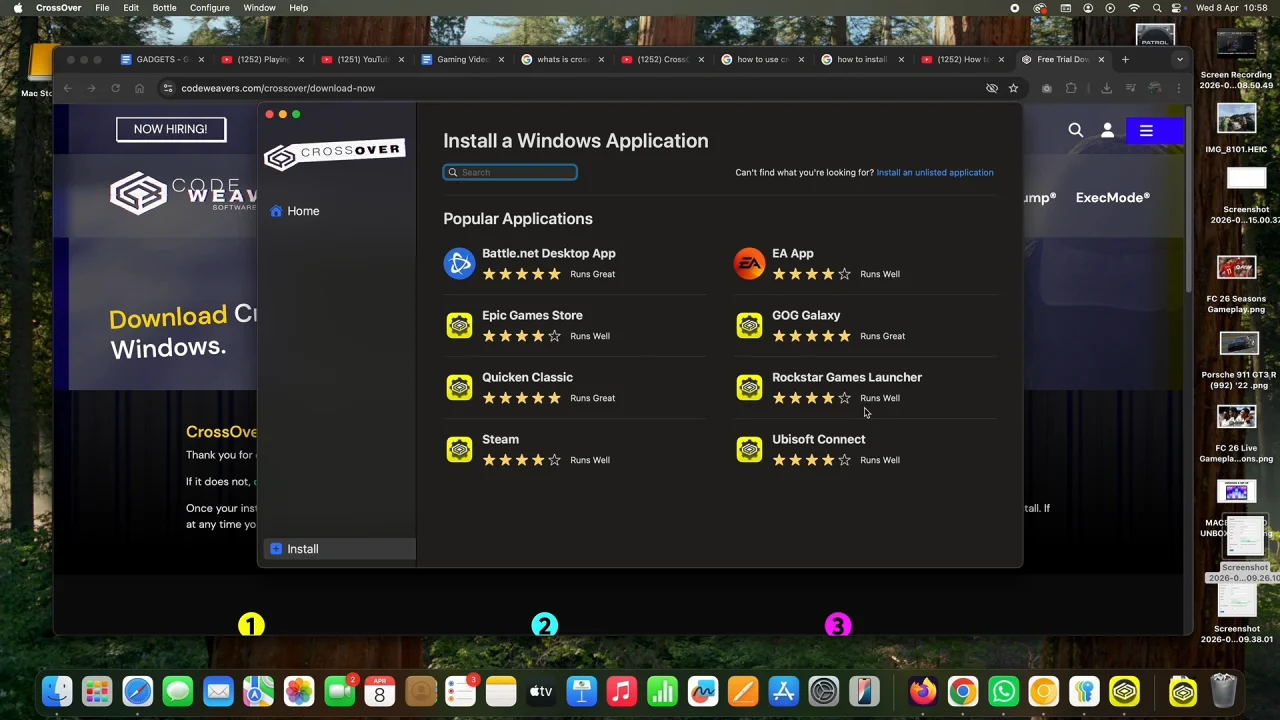
Task: Click the GOG Galaxy icon
Action: click(749, 325)
